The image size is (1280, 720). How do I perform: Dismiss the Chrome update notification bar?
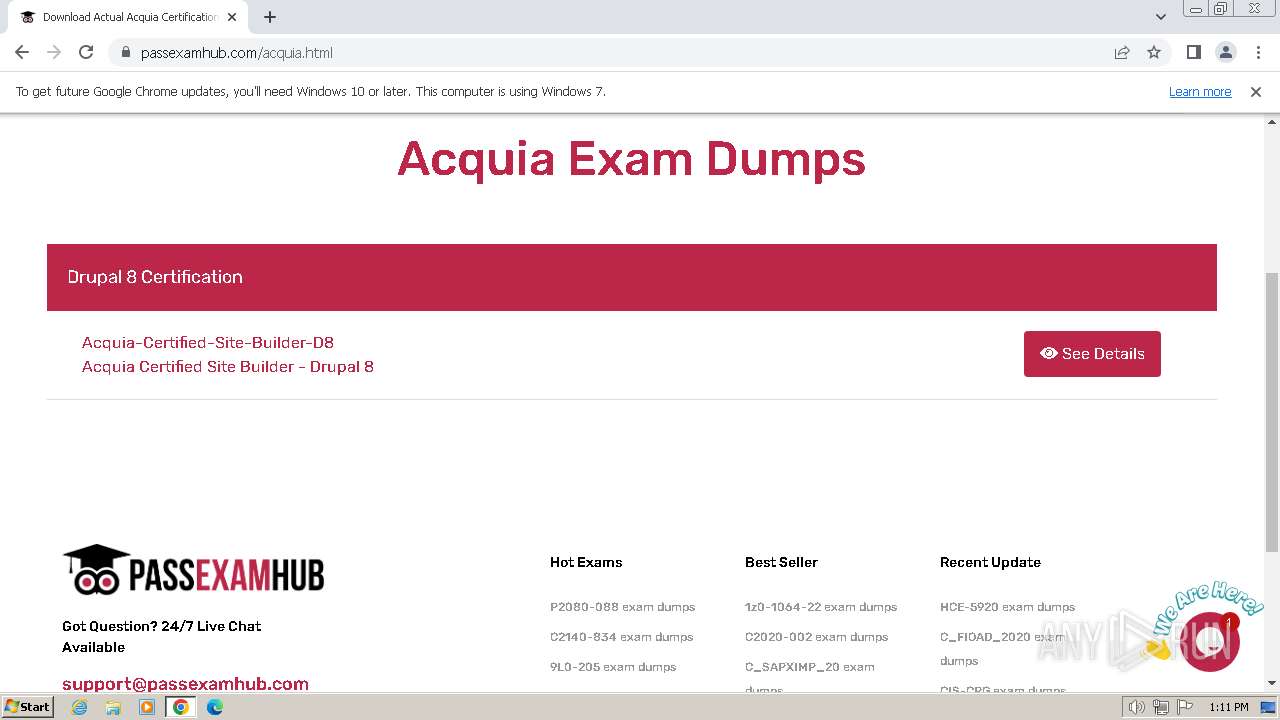tap(1256, 91)
